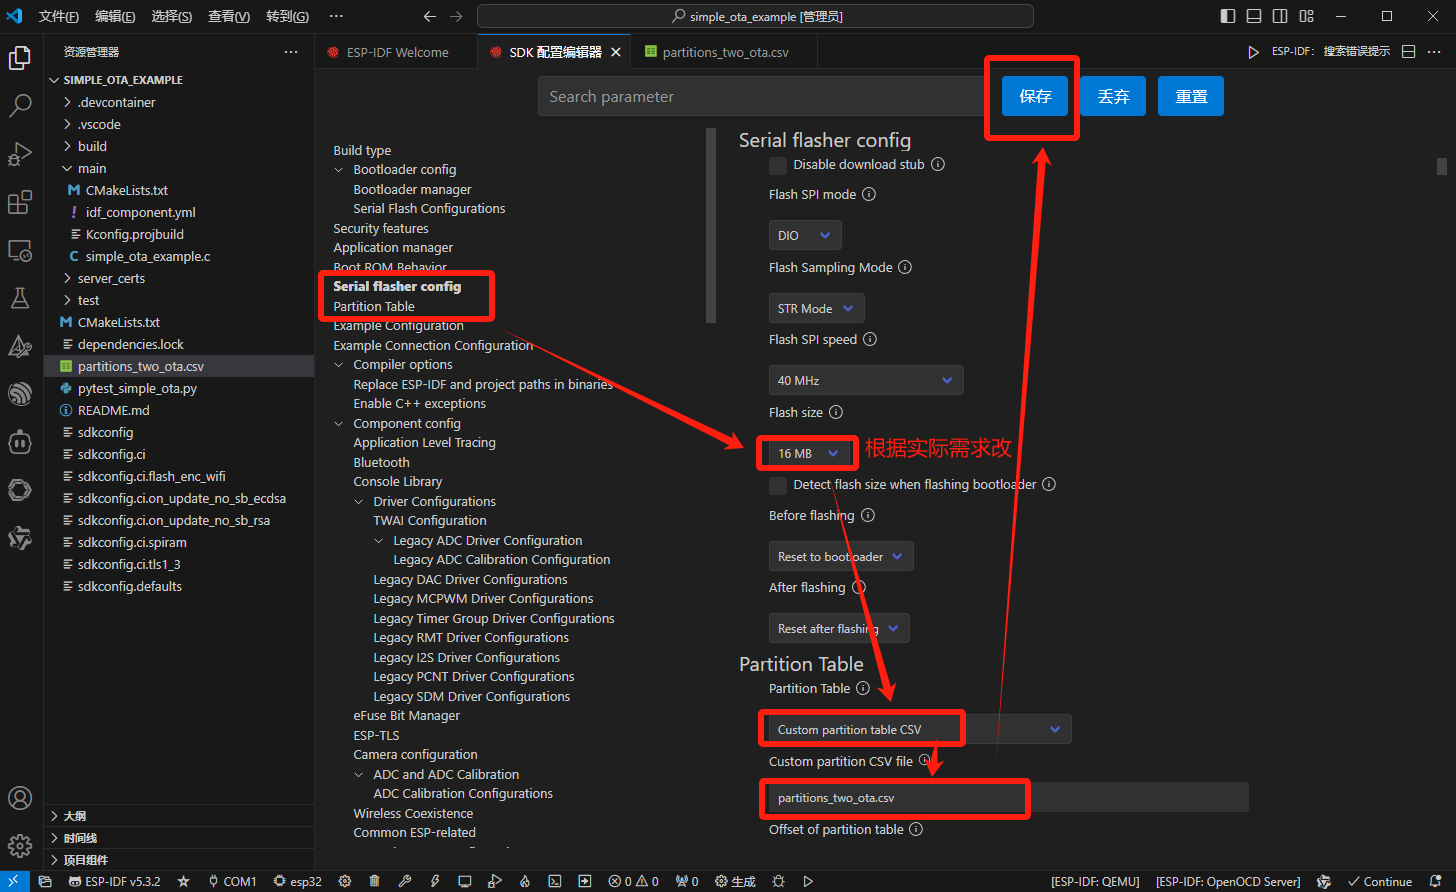Open the Before flashing Reset to bootloader dropdown

point(841,556)
